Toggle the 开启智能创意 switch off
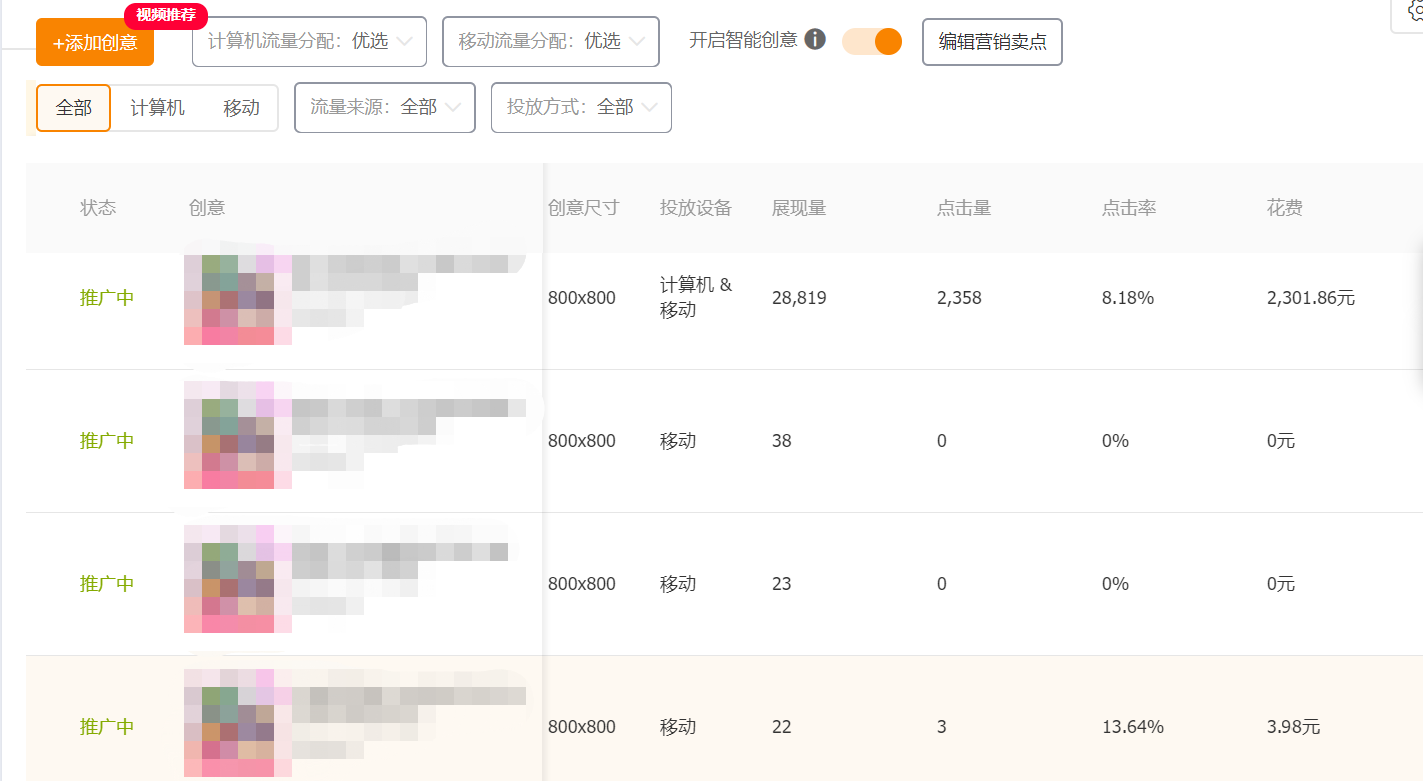The image size is (1423, 781). click(871, 42)
